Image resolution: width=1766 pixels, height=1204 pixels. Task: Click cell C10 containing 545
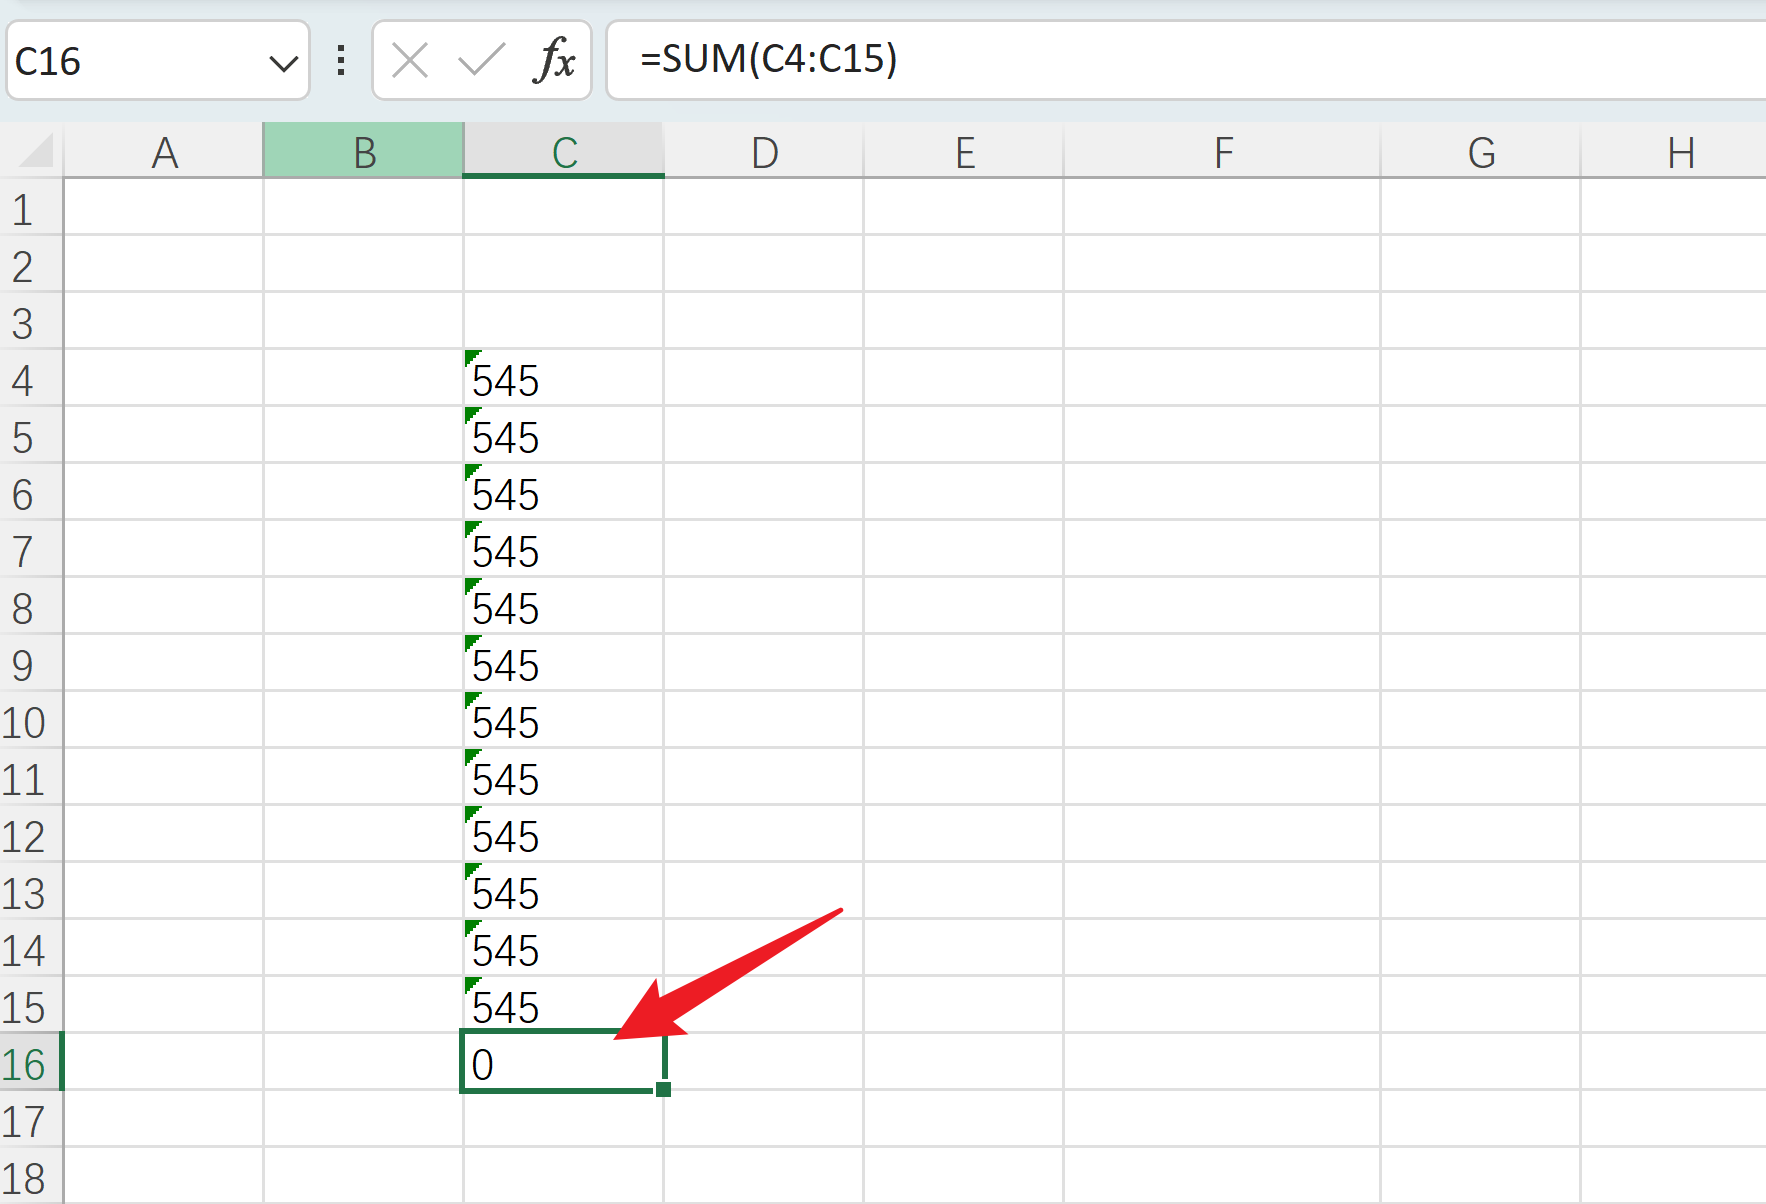(562, 722)
